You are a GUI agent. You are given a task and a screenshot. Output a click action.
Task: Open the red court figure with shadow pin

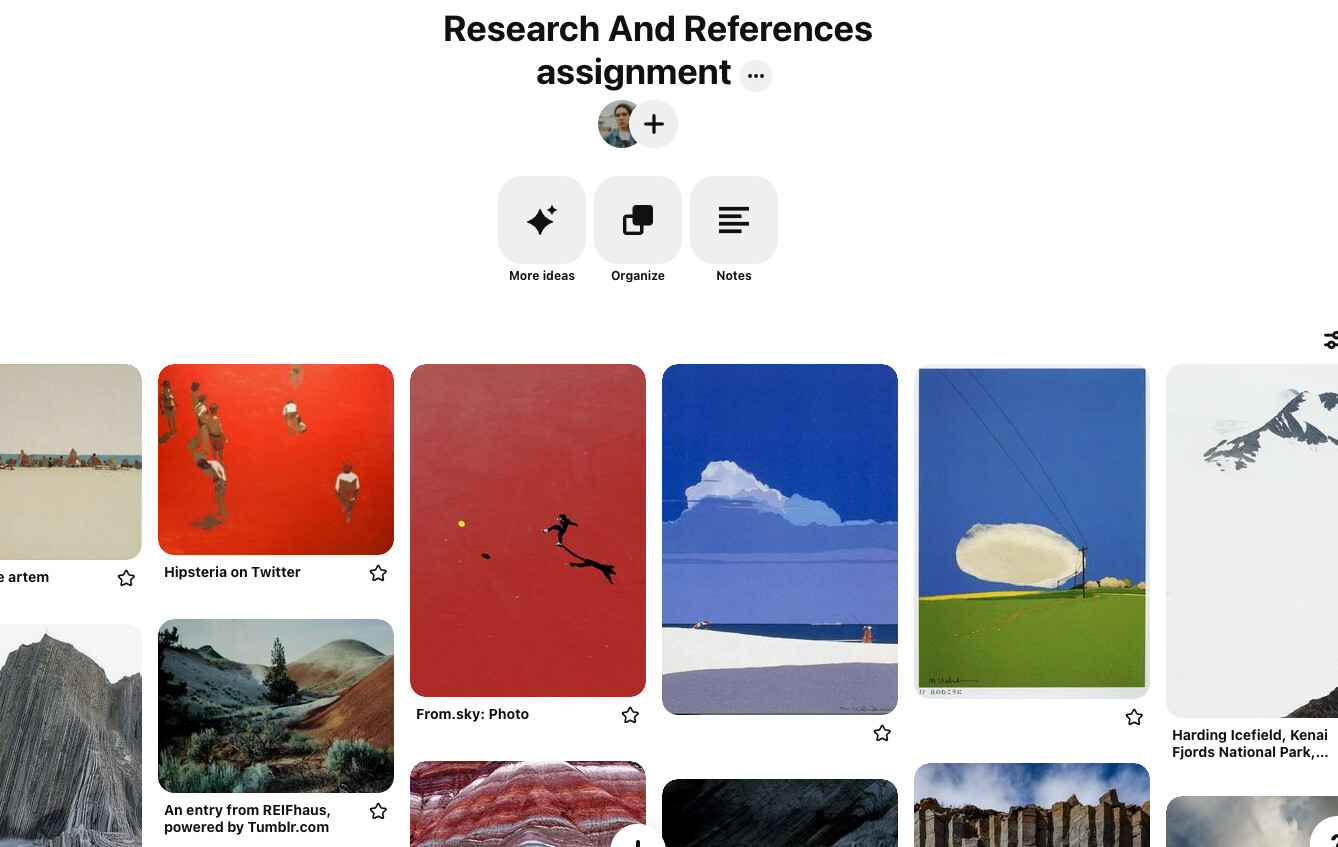click(x=528, y=530)
